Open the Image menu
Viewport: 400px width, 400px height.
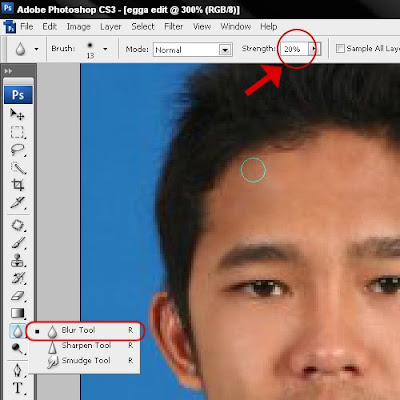tap(79, 27)
